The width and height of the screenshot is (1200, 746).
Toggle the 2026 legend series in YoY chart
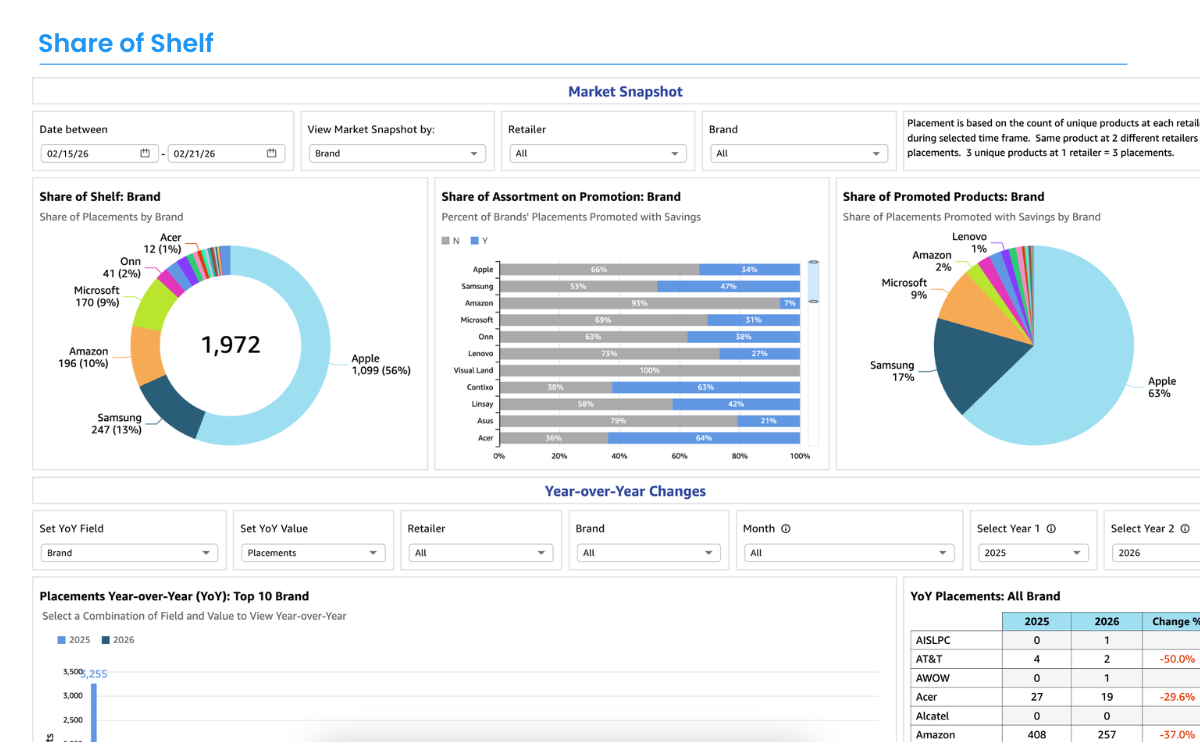(x=117, y=640)
